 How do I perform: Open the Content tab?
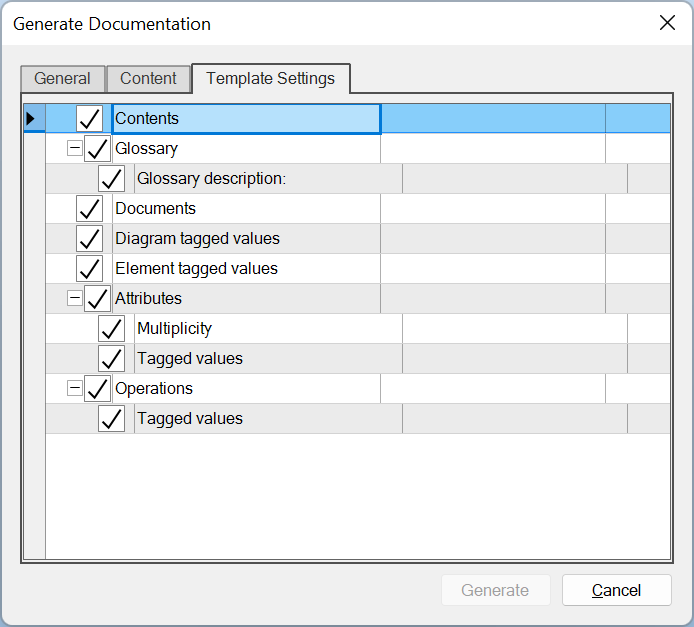(148, 79)
